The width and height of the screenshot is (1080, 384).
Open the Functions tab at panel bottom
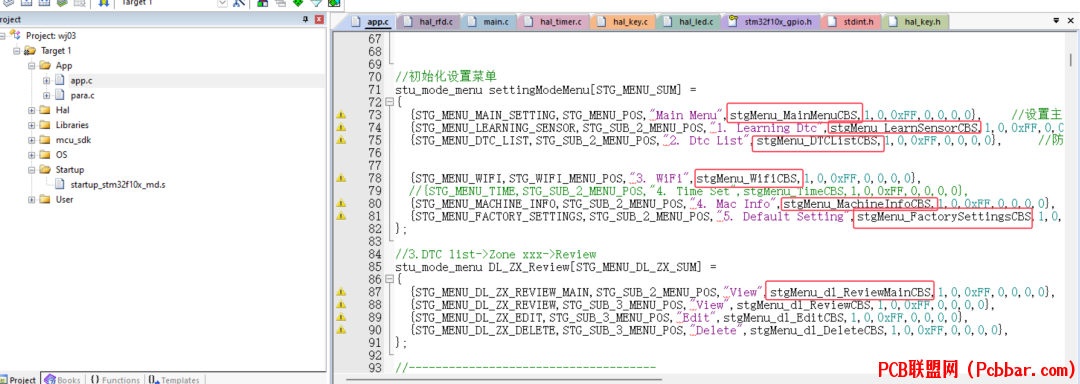[x=114, y=379]
